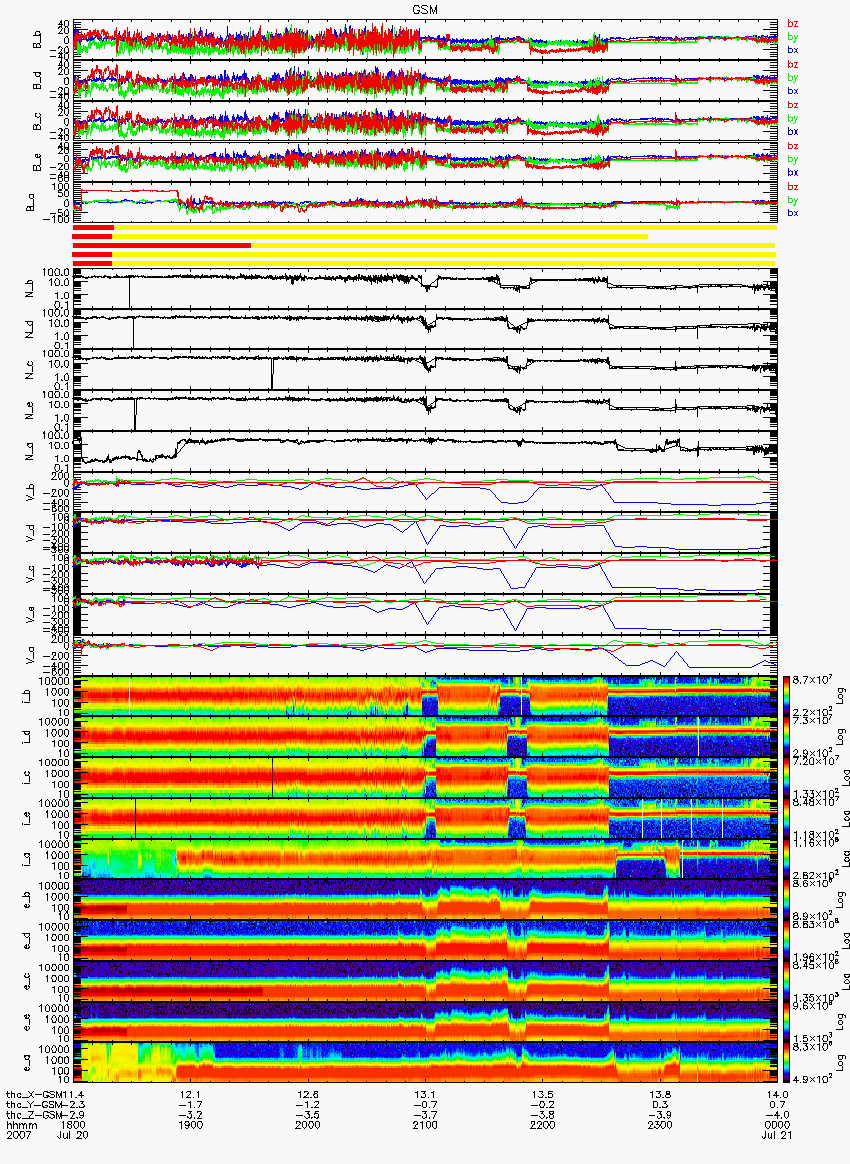Click the B_b panel axis label
This screenshot has width=850, height=1164.
coord(38,40)
